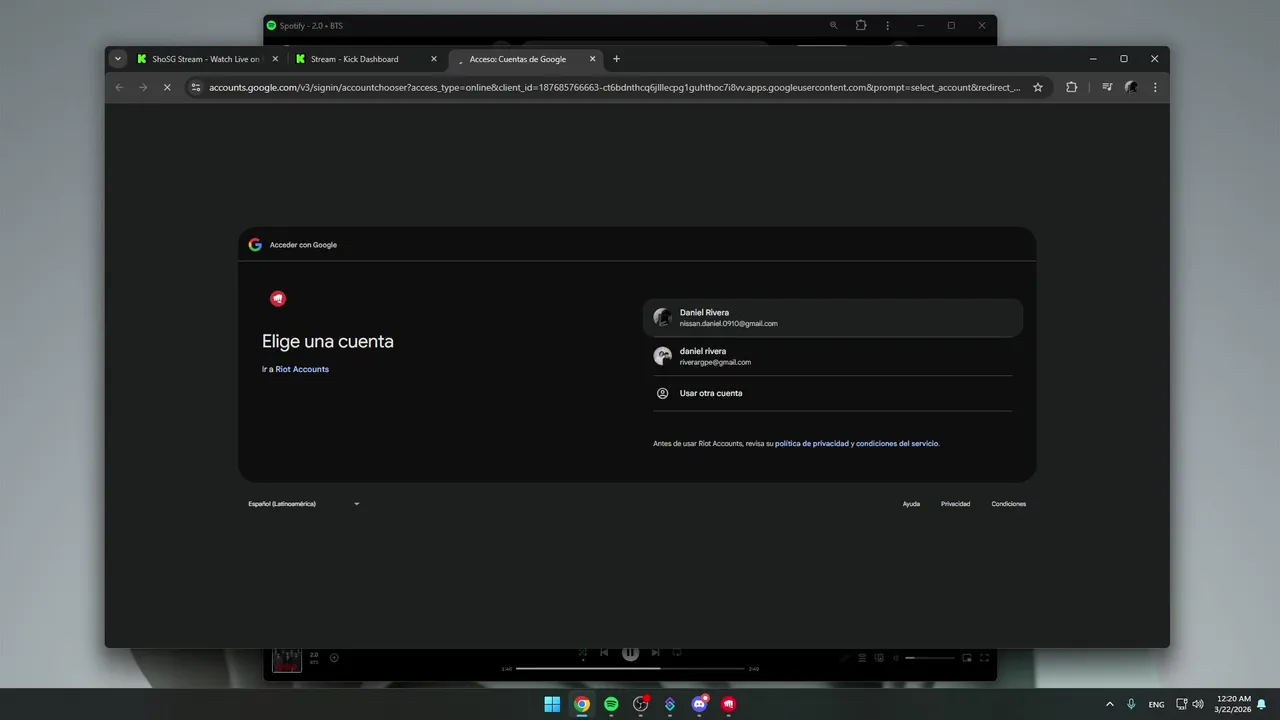Add current song to Liked Songs

click(334, 657)
